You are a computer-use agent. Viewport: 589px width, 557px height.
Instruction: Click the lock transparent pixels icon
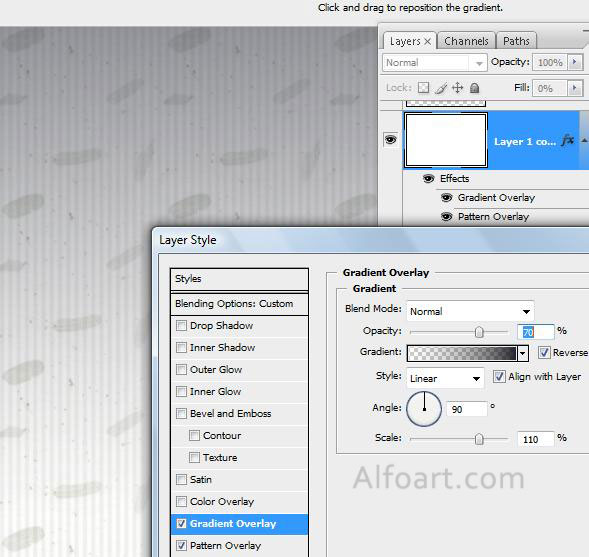coord(423,88)
